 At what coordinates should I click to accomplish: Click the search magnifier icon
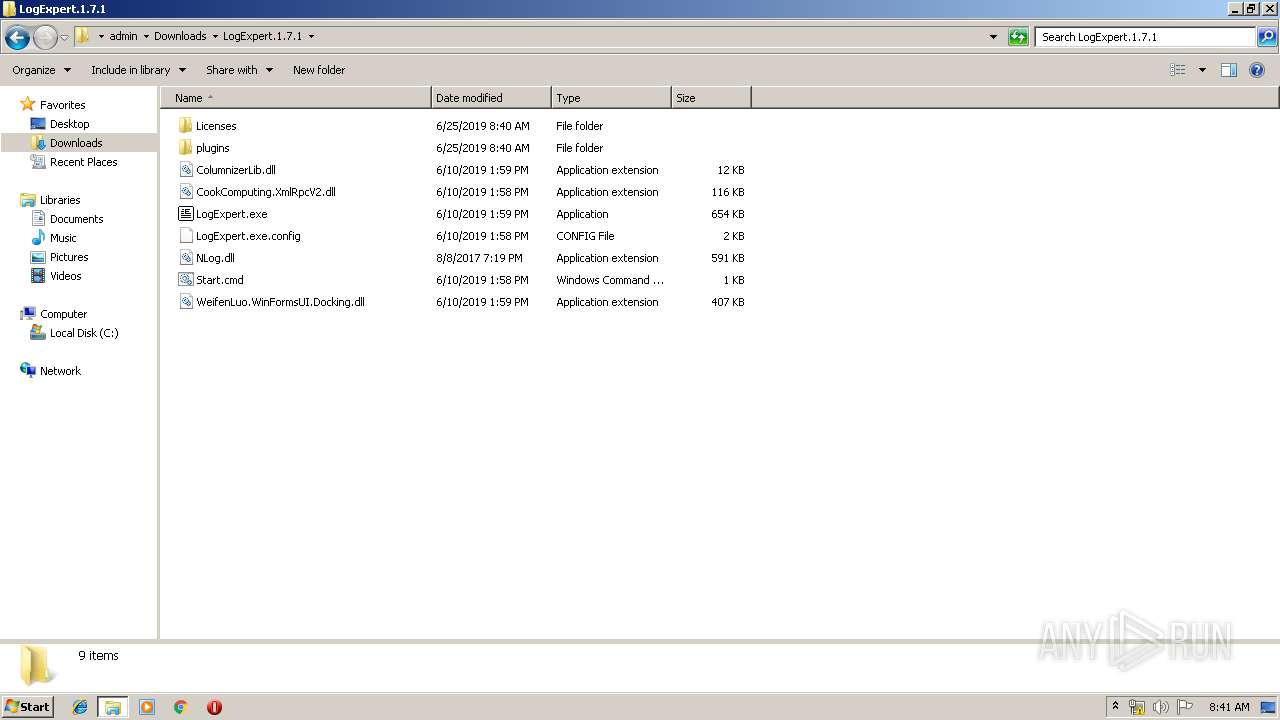pyautogui.click(x=1267, y=37)
